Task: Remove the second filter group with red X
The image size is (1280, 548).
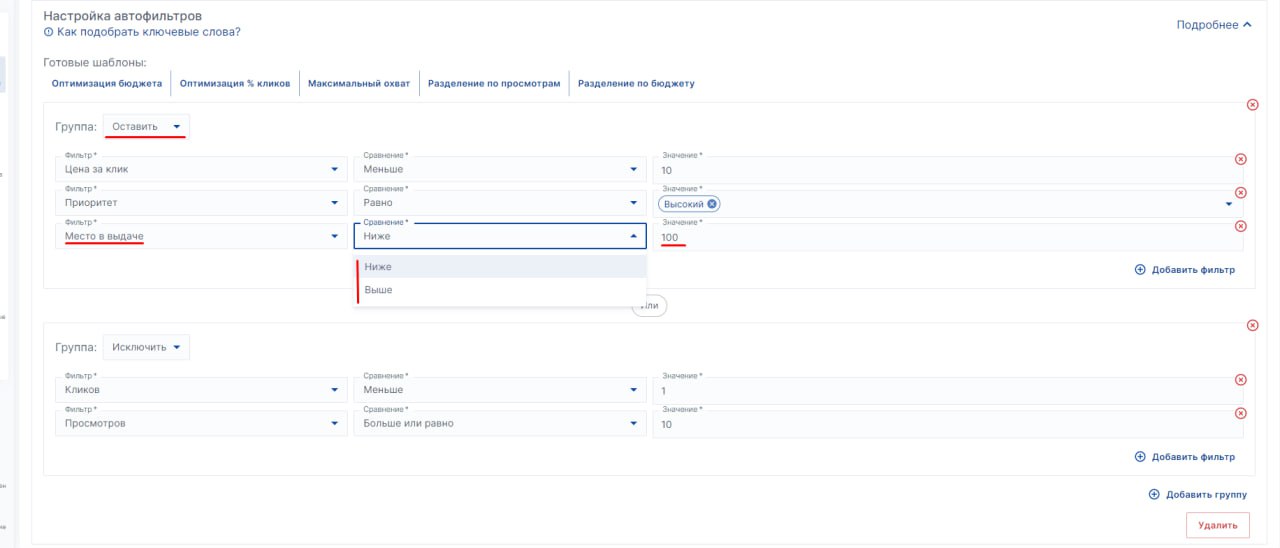Action: [x=1252, y=325]
